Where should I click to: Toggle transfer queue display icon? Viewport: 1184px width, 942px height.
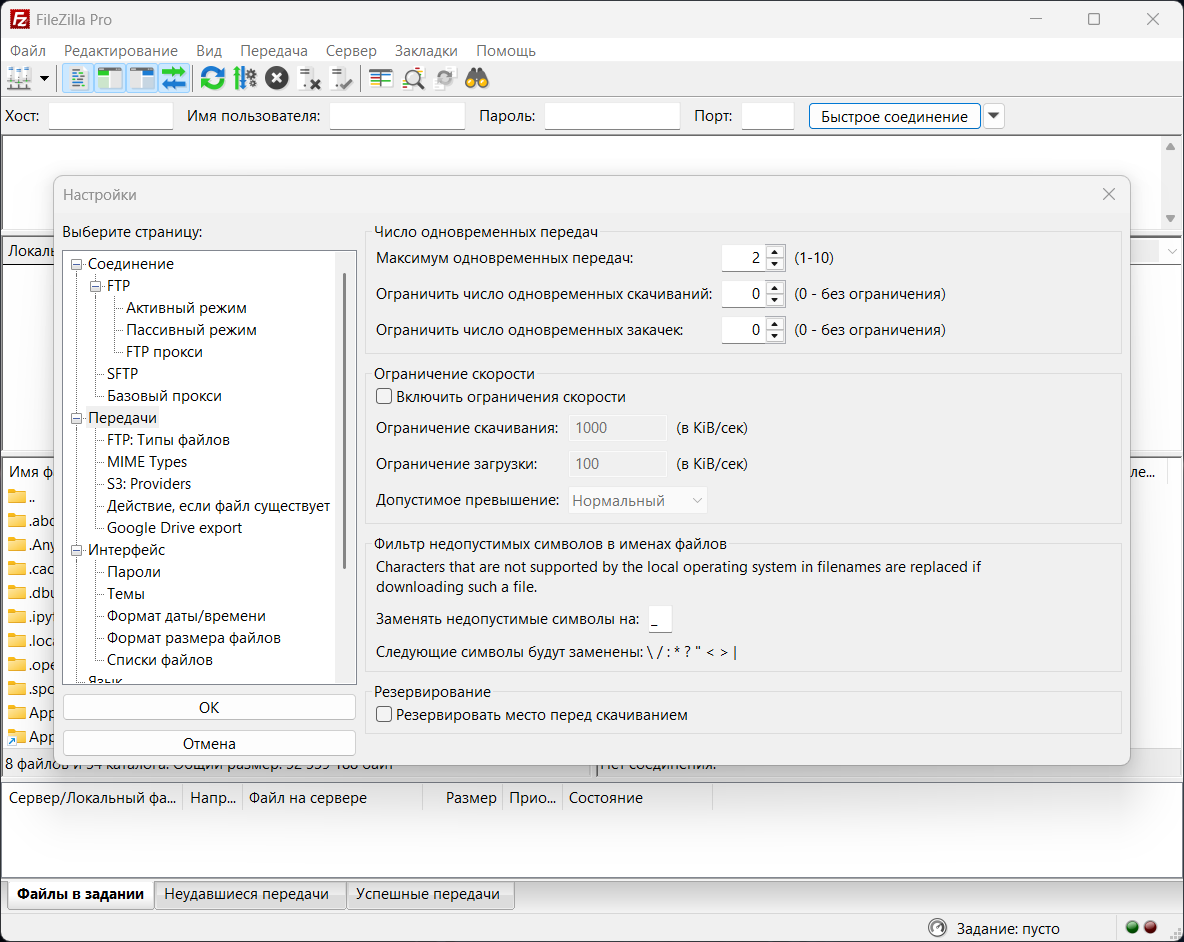[x=174, y=78]
